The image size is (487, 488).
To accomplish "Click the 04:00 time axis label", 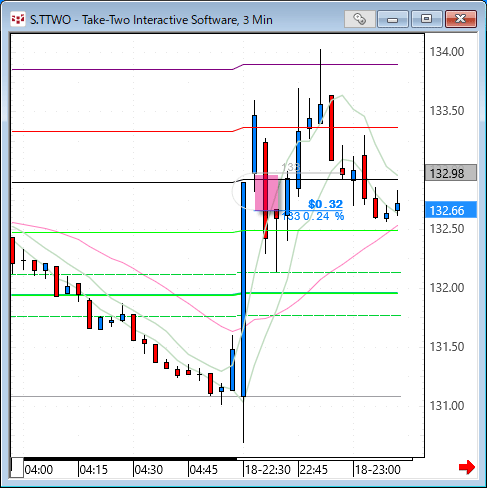I will (39, 470).
